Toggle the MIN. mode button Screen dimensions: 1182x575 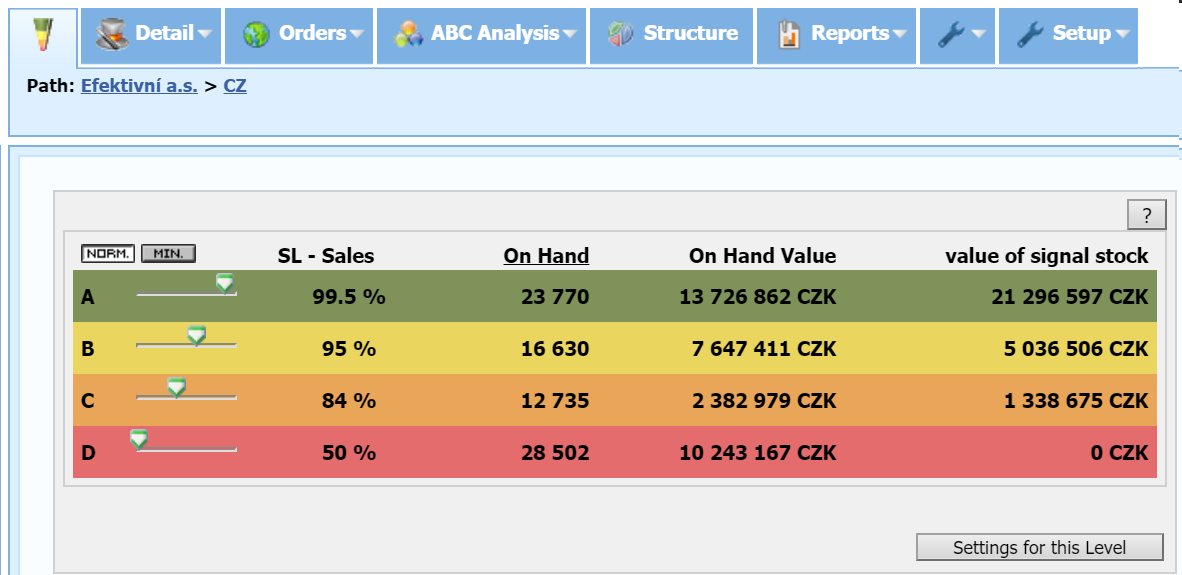coord(168,254)
